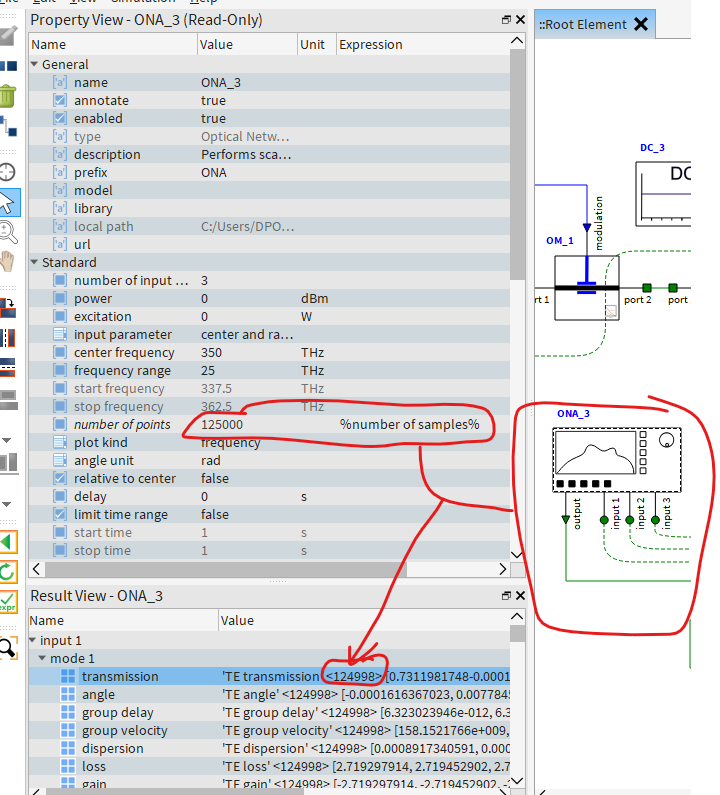Click the flip horizontal icon
Viewport: 720px width, 795px height.
8,338
